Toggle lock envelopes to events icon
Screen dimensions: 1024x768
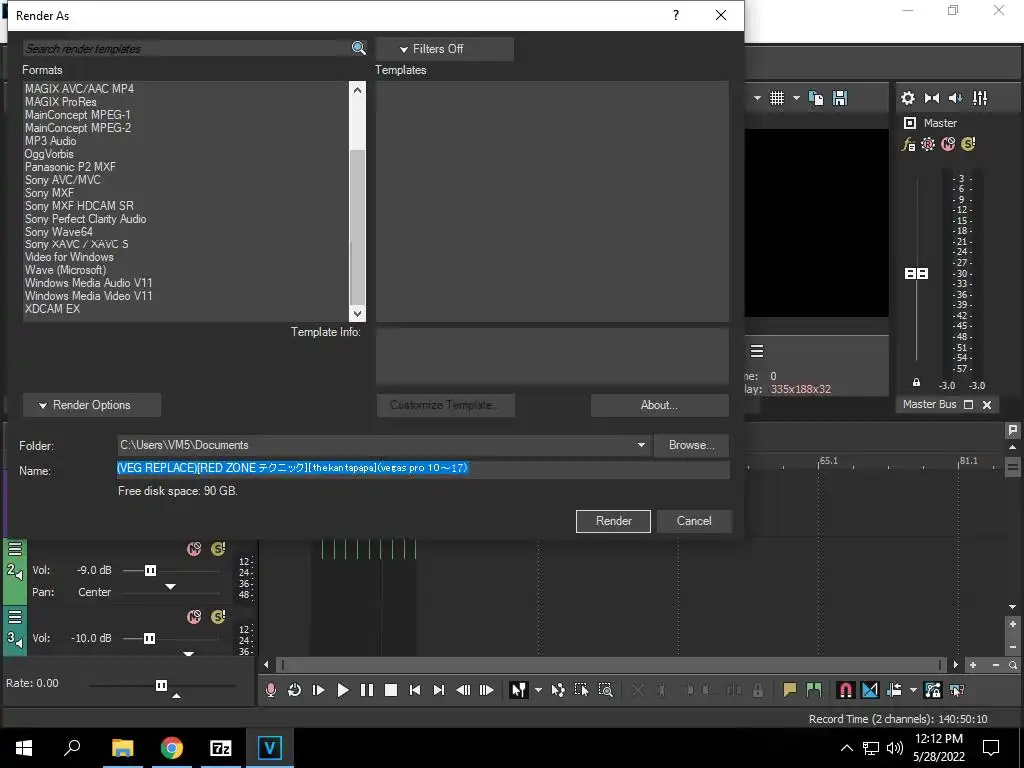[x=933, y=690]
